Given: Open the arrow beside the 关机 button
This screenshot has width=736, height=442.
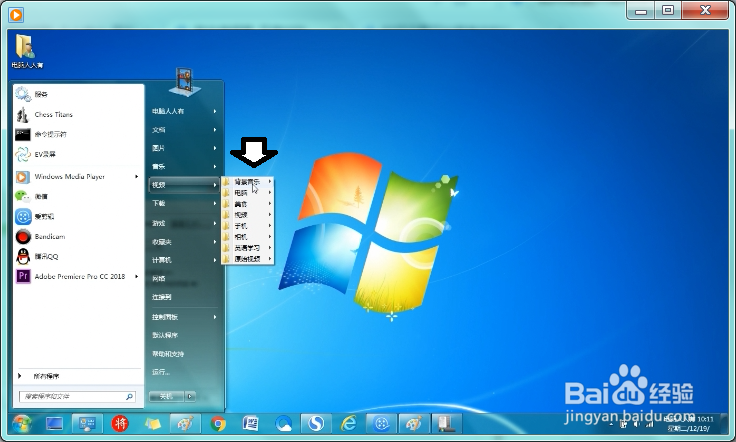Looking at the screenshot, I should point(190,396).
